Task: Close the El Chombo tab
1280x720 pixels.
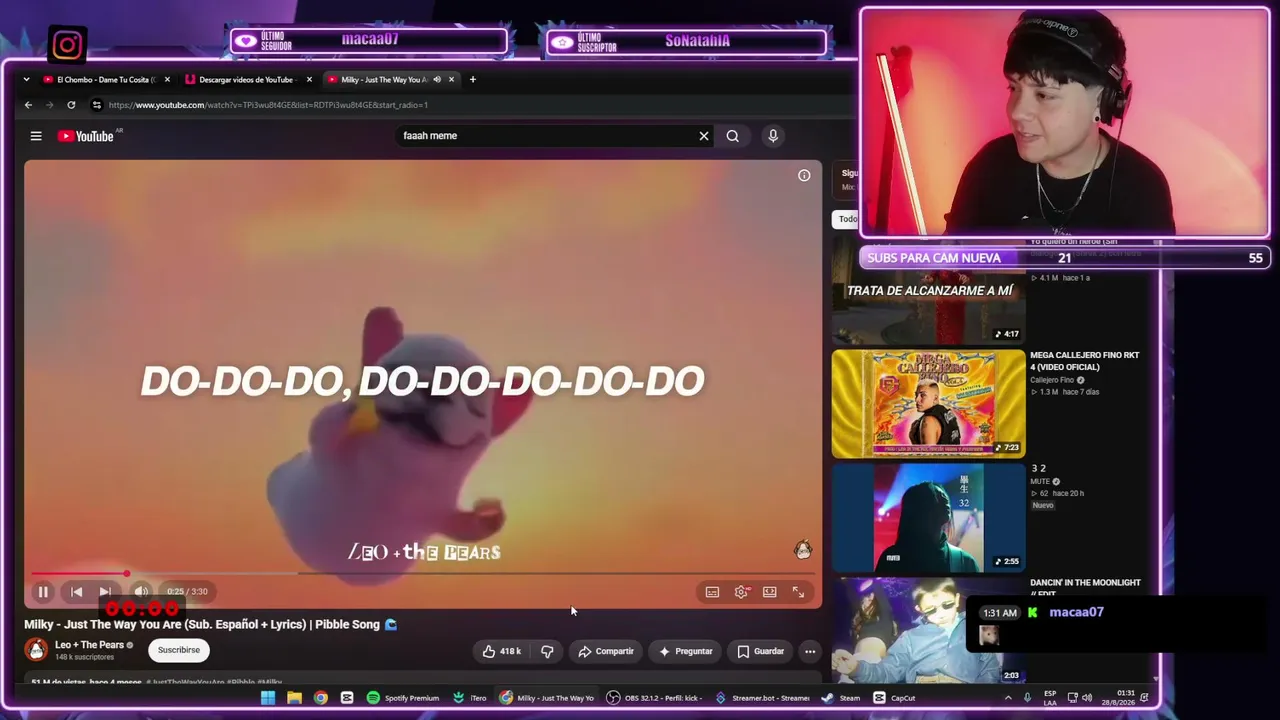Action: pyautogui.click(x=167, y=79)
